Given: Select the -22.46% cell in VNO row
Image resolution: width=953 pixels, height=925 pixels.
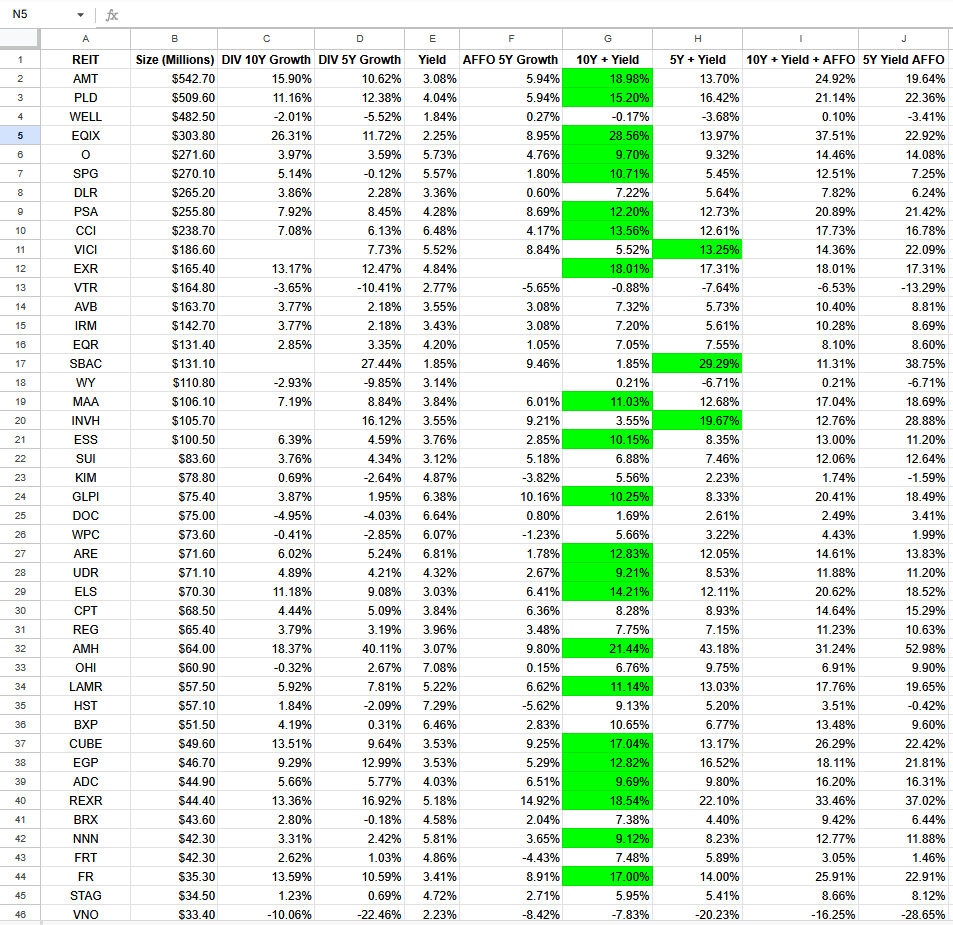Looking at the screenshot, I should point(360,914).
